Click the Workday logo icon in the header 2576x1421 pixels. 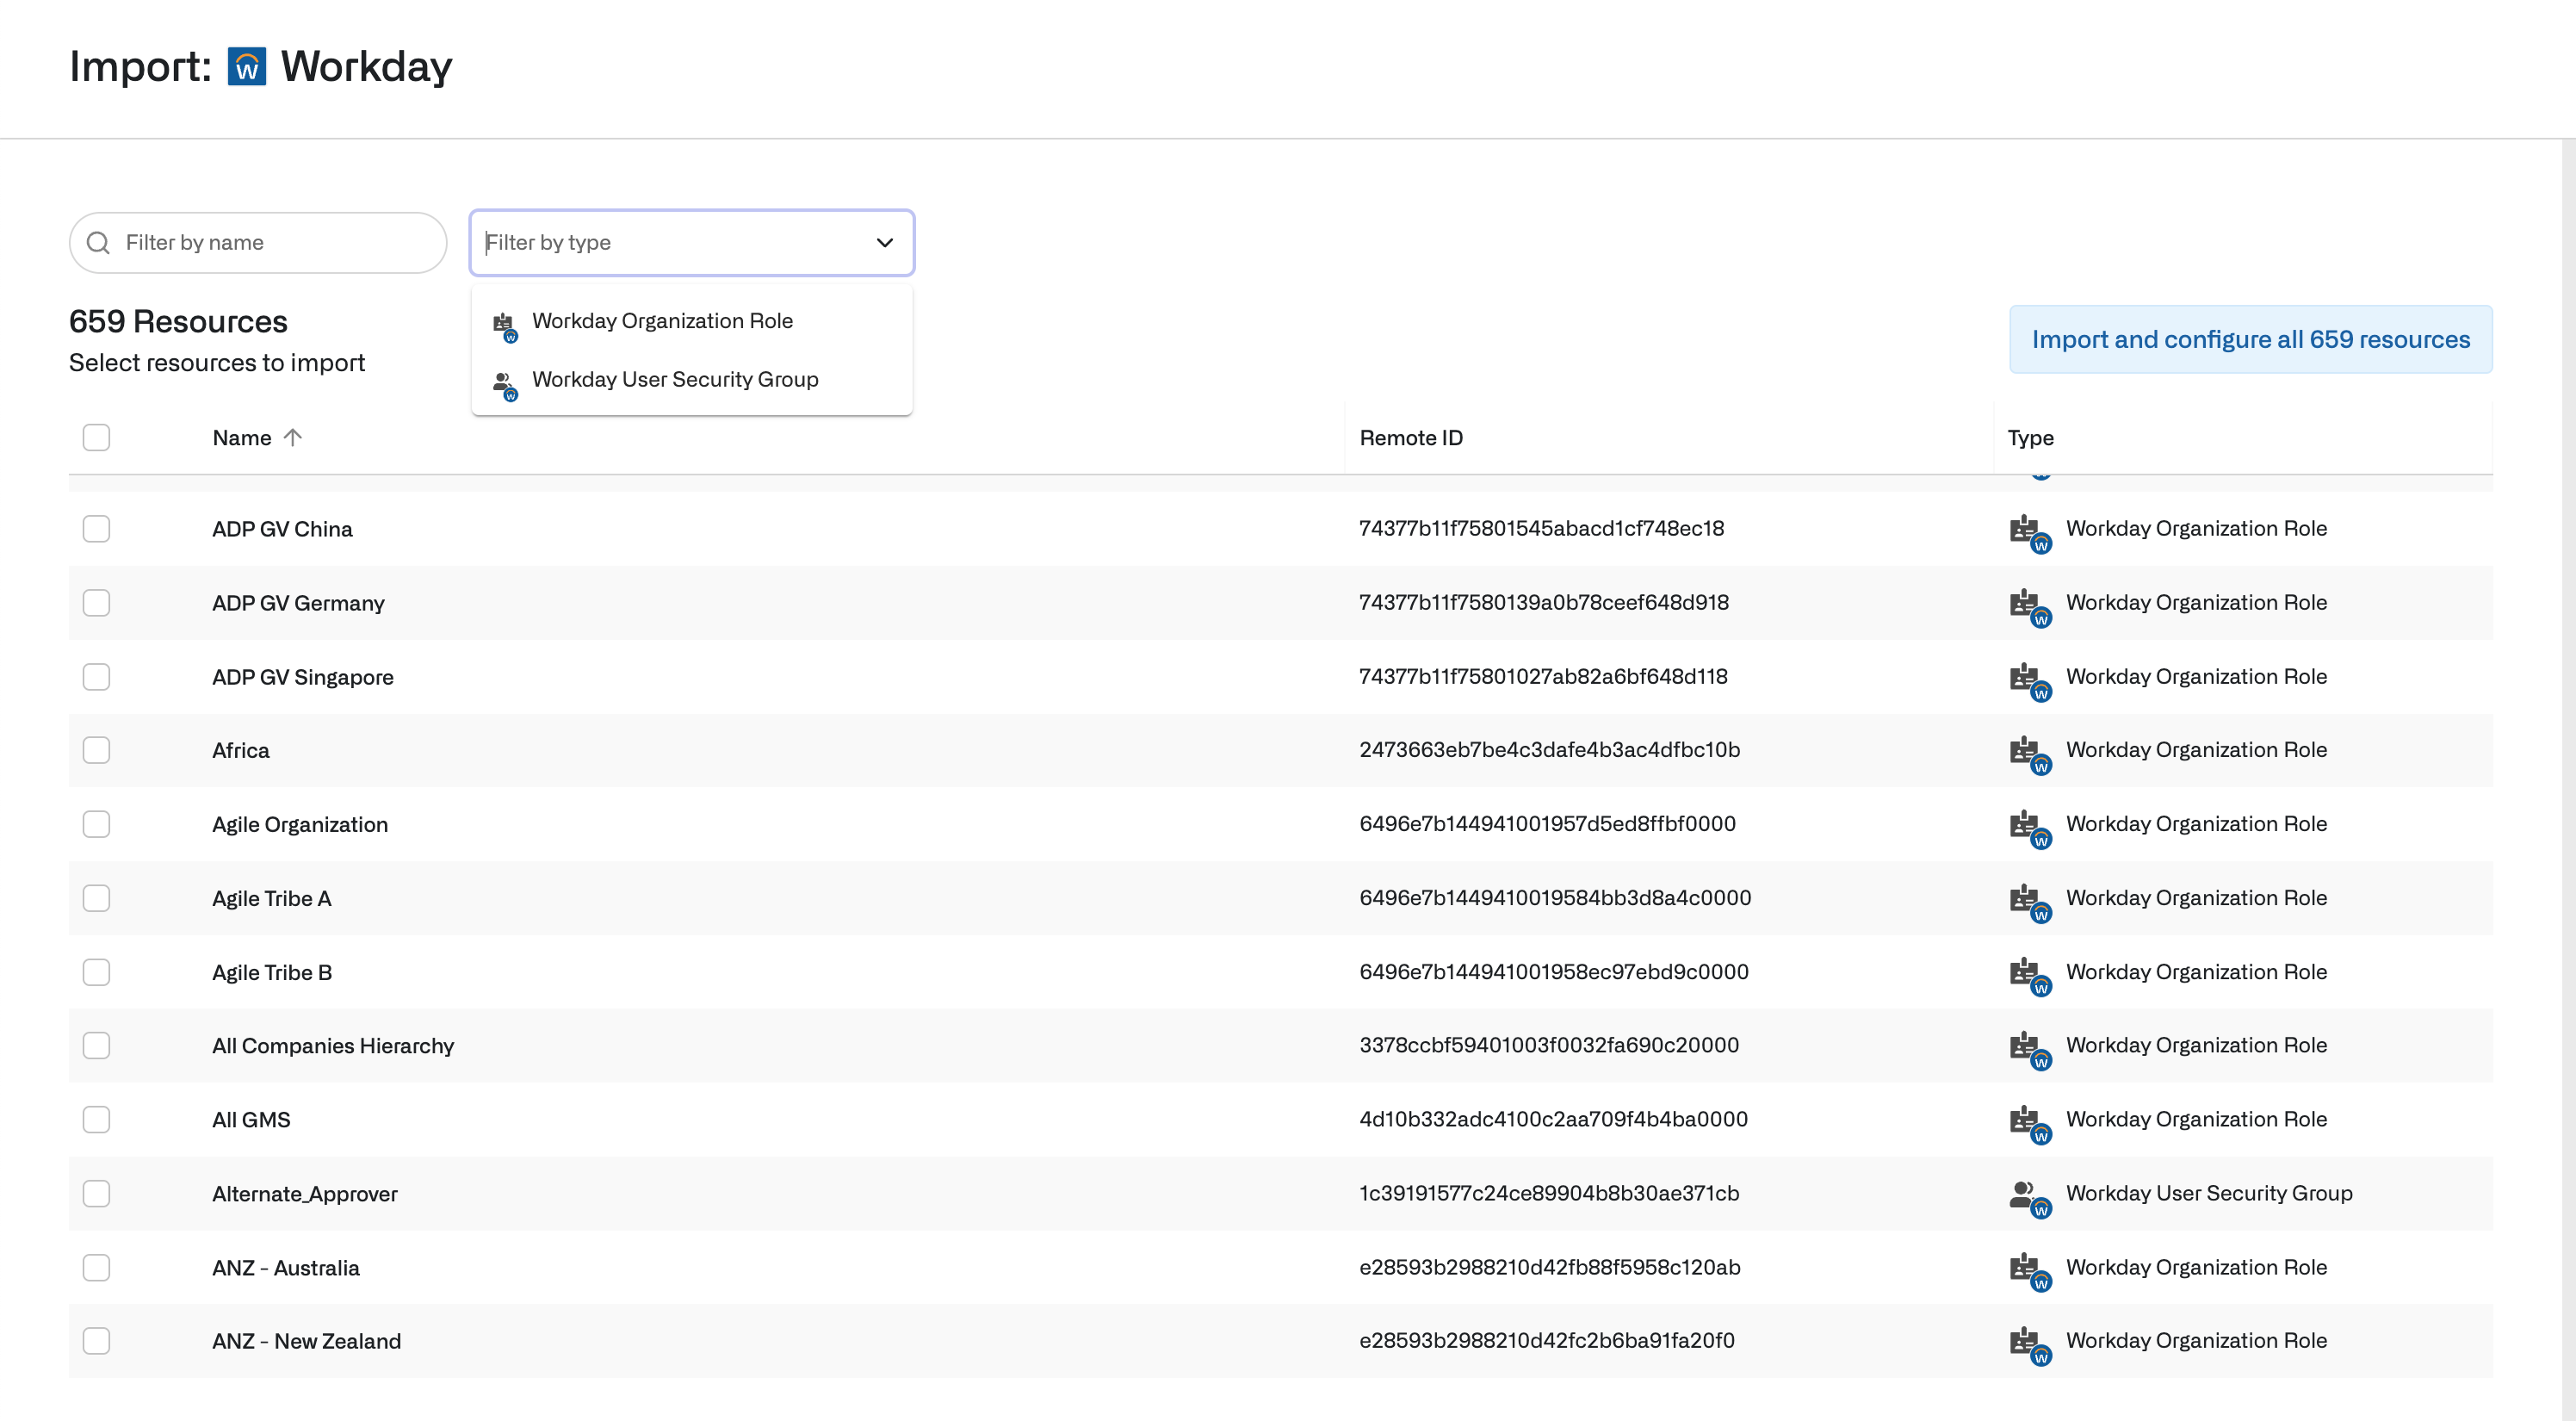(x=247, y=67)
